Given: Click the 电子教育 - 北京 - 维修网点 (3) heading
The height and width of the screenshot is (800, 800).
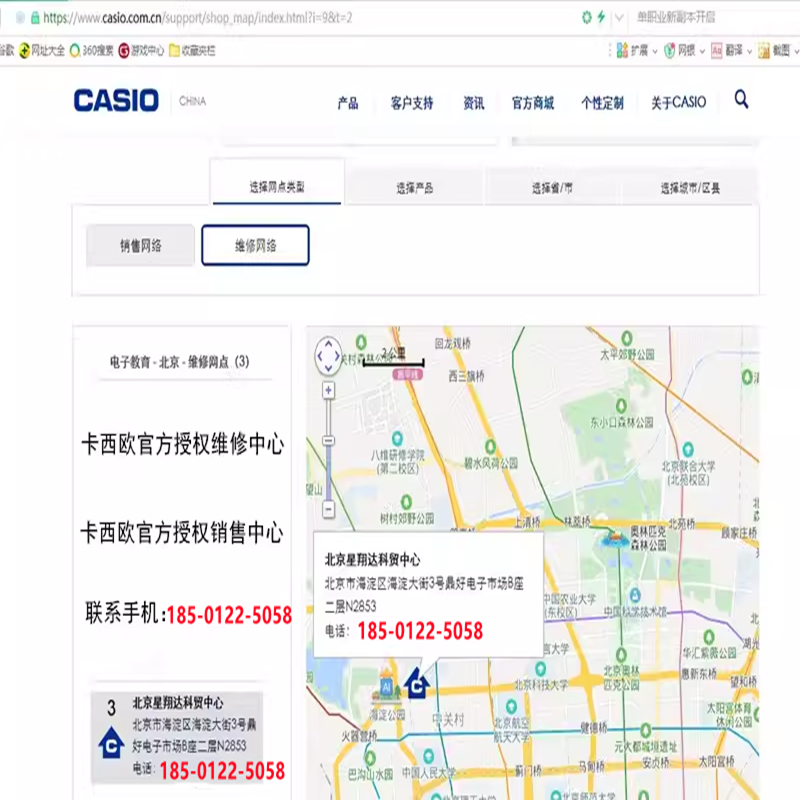Looking at the screenshot, I should [180, 362].
